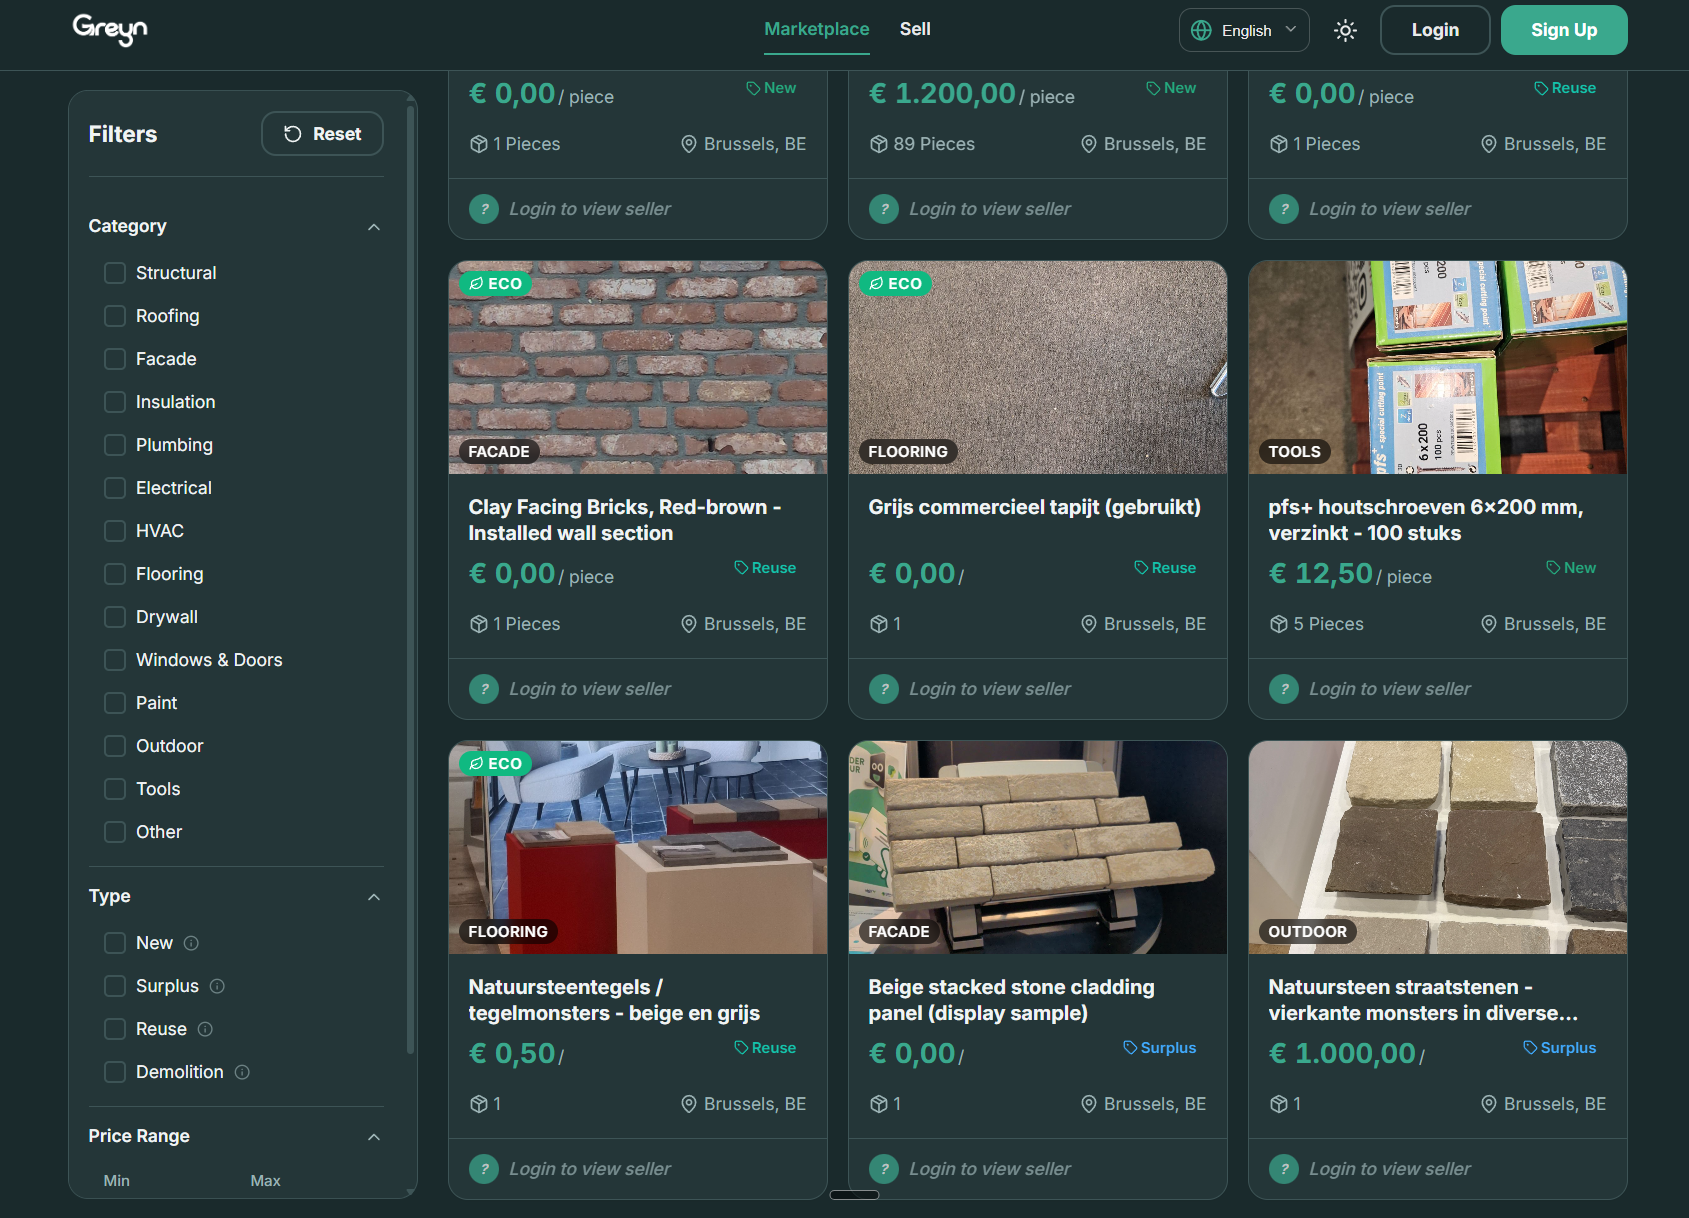
Task: Toggle the Flooring category checkbox
Action: pyautogui.click(x=115, y=574)
